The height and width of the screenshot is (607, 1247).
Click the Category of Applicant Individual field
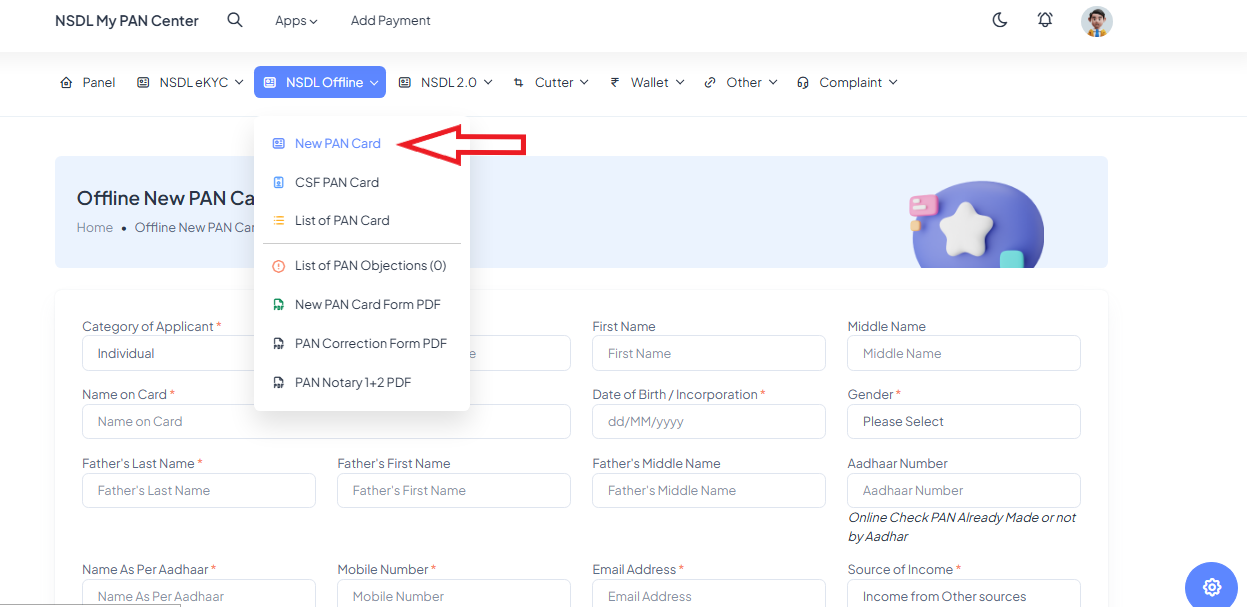168,353
